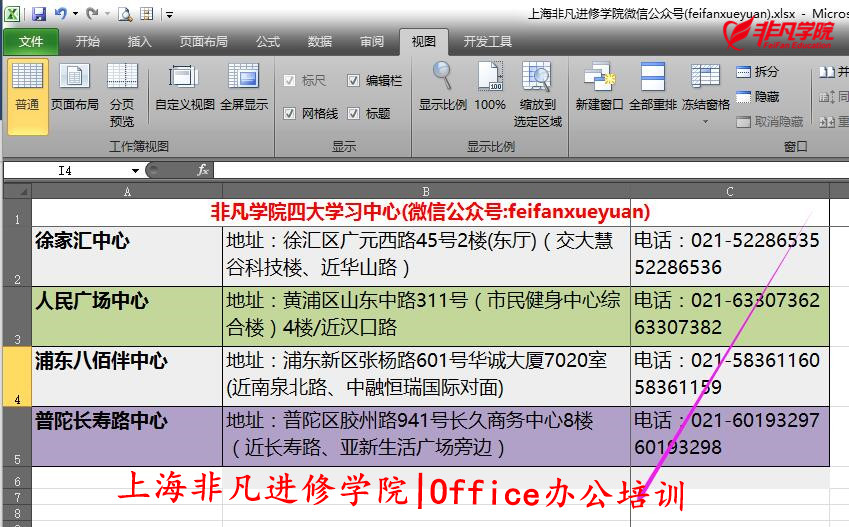
Task: Select row 2 header
Action: [x=17, y=257]
